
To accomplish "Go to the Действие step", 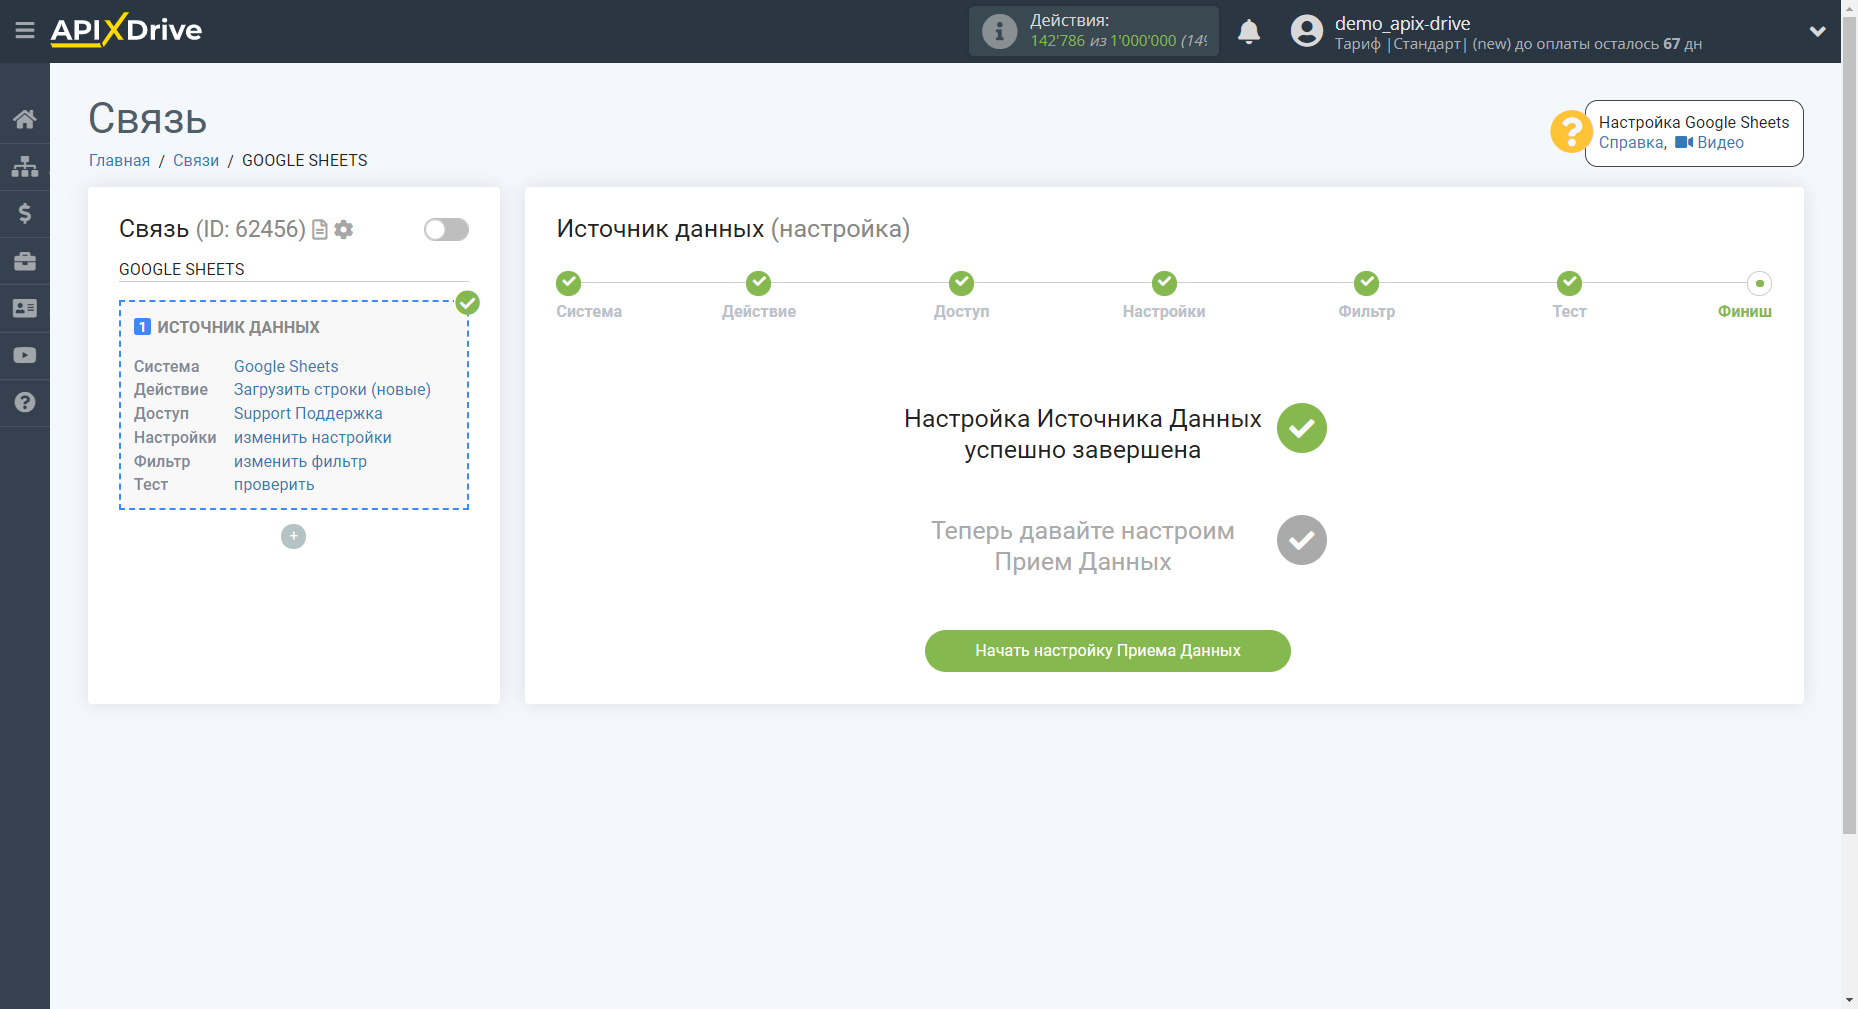I will [x=759, y=284].
